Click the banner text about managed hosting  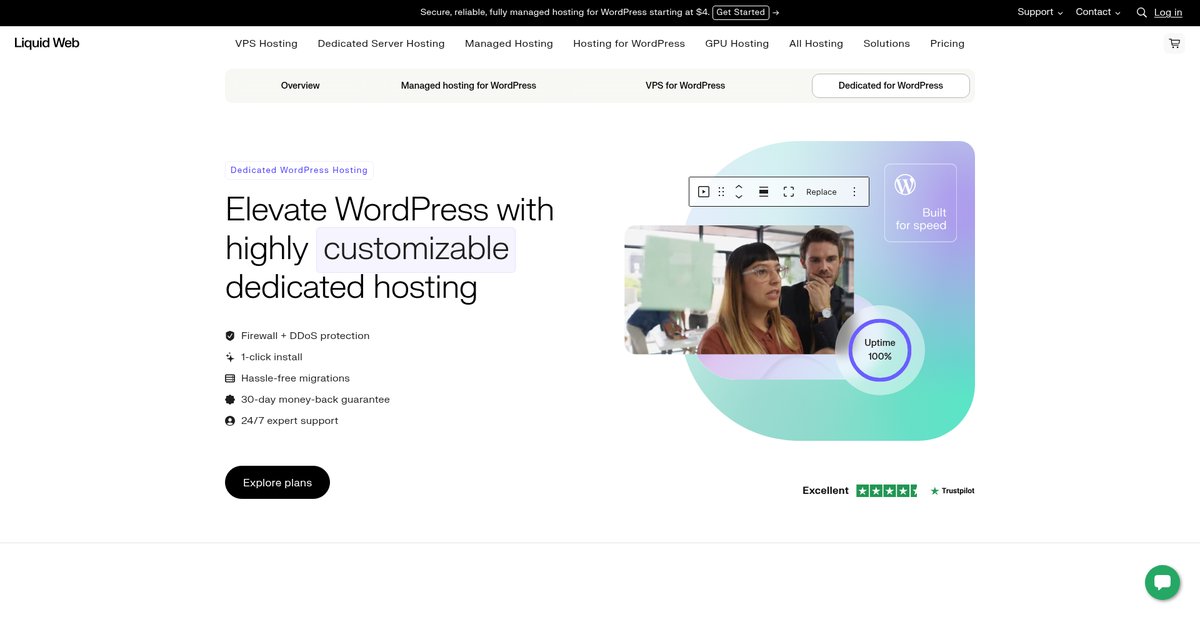tap(564, 13)
